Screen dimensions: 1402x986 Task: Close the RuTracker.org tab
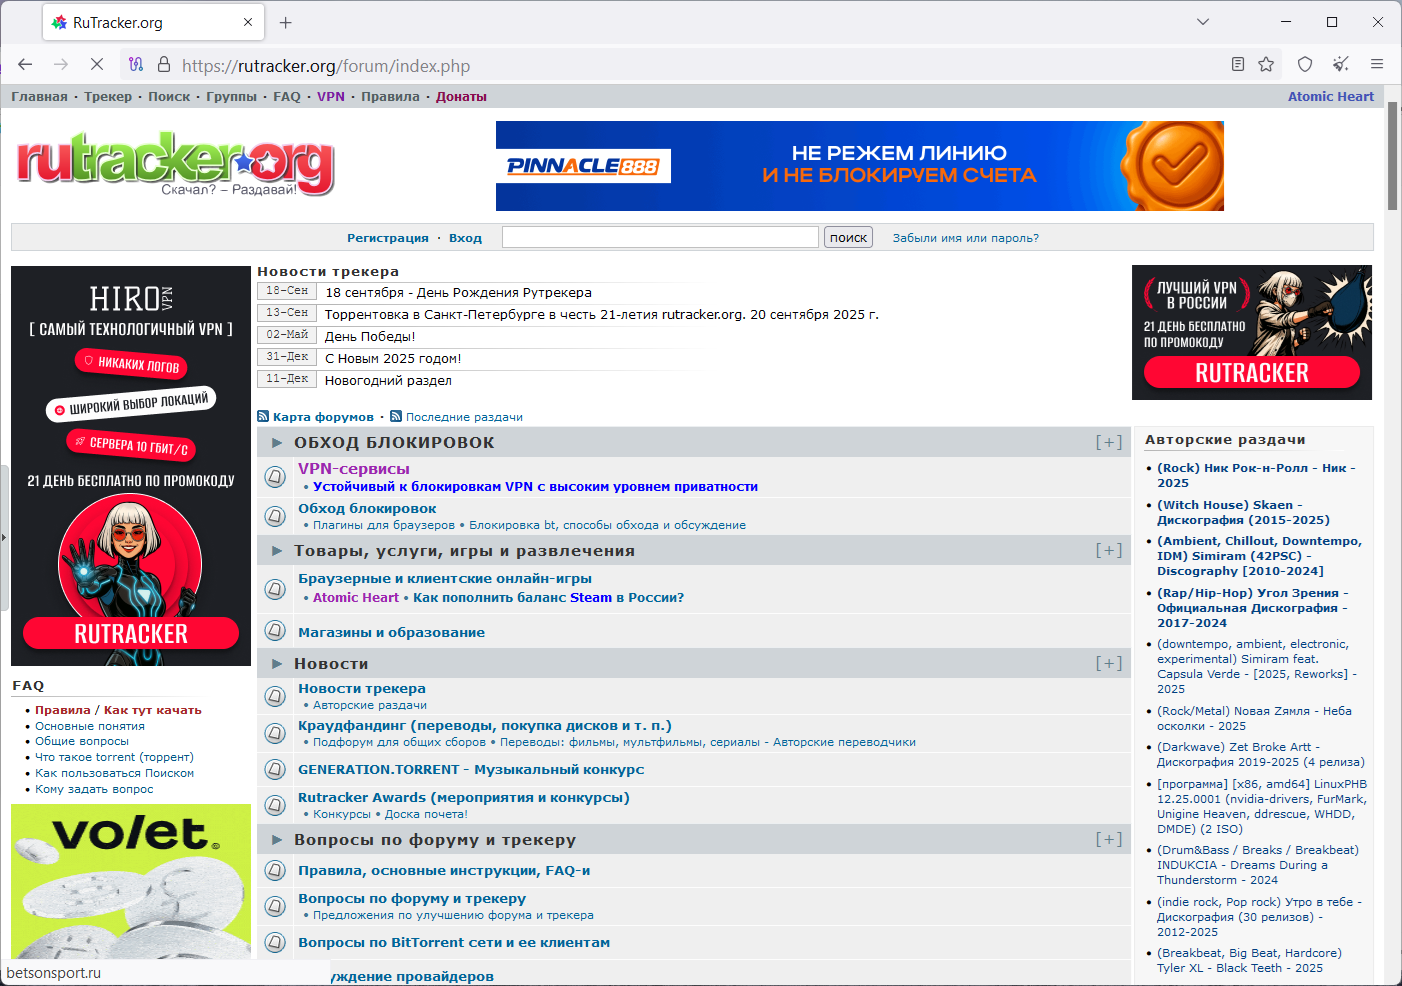coord(248,22)
